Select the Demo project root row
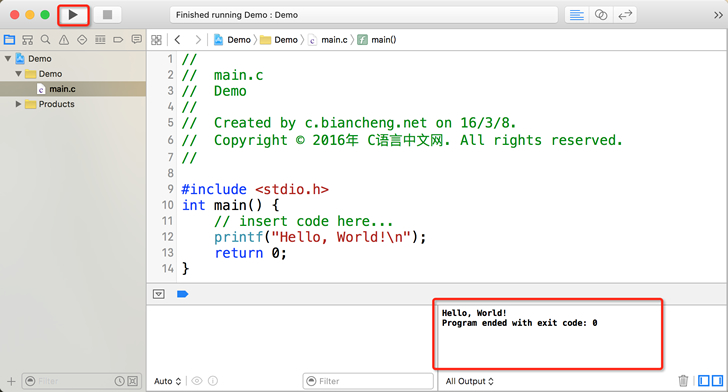This screenshot has width=728, height=392. (x=73, y=59)
